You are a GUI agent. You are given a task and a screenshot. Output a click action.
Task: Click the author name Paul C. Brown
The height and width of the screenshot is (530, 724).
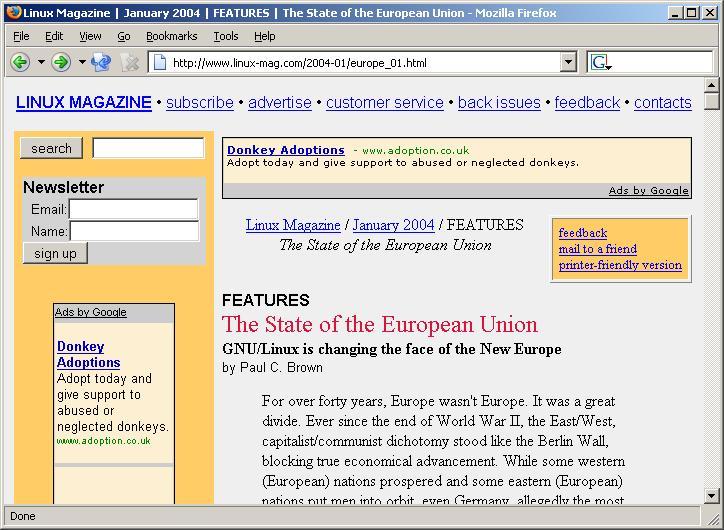(x=281, y=367)
